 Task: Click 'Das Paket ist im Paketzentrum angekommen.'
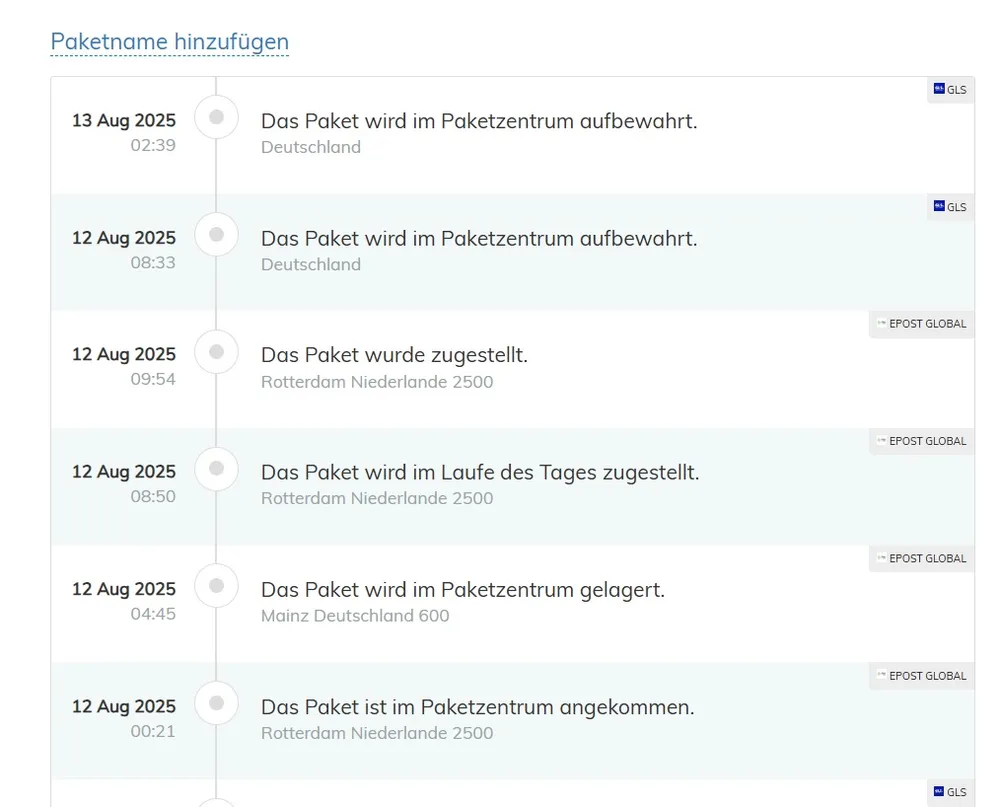[478, 707]
